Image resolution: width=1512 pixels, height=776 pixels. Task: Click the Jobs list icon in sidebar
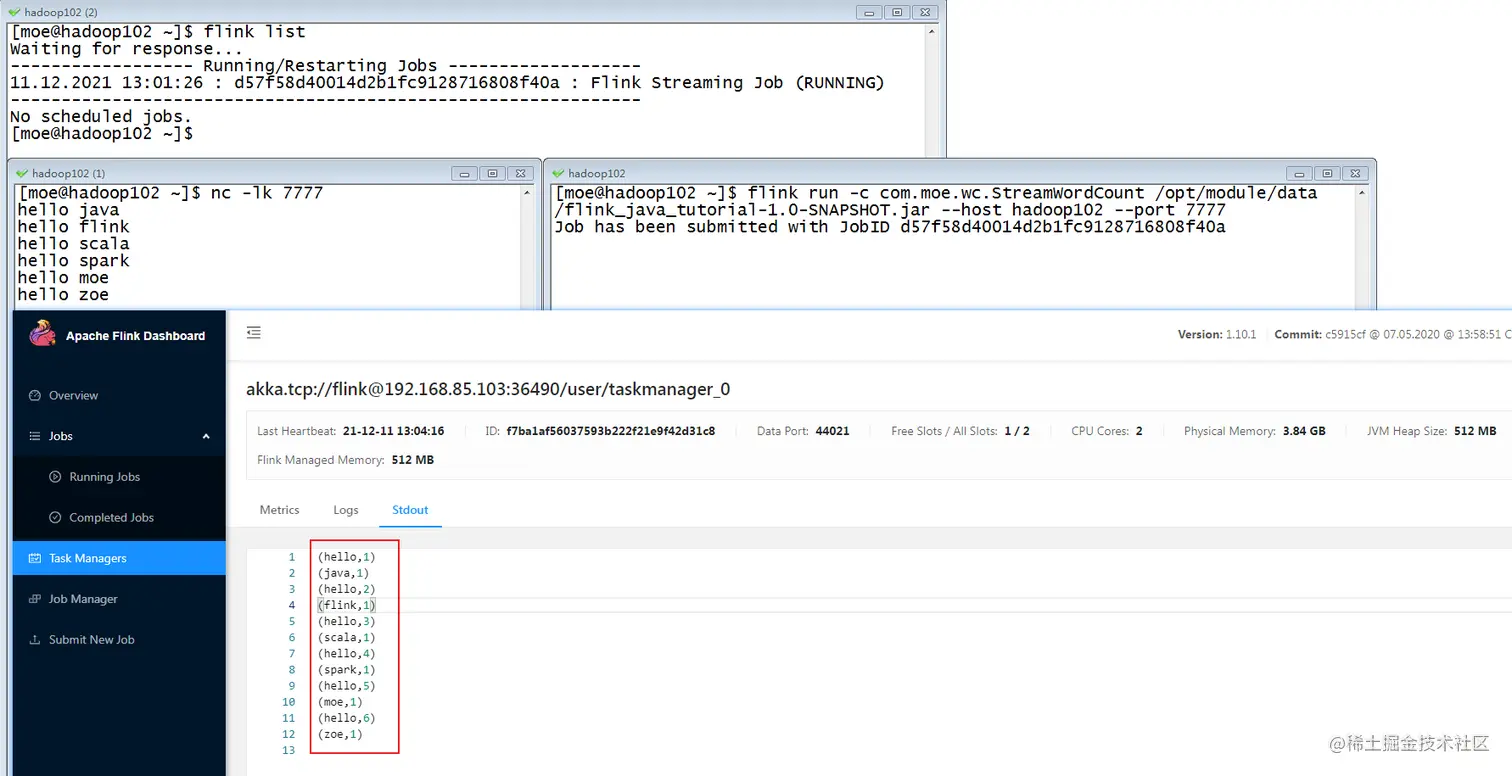pyautogui.click(x=35, y=436)
